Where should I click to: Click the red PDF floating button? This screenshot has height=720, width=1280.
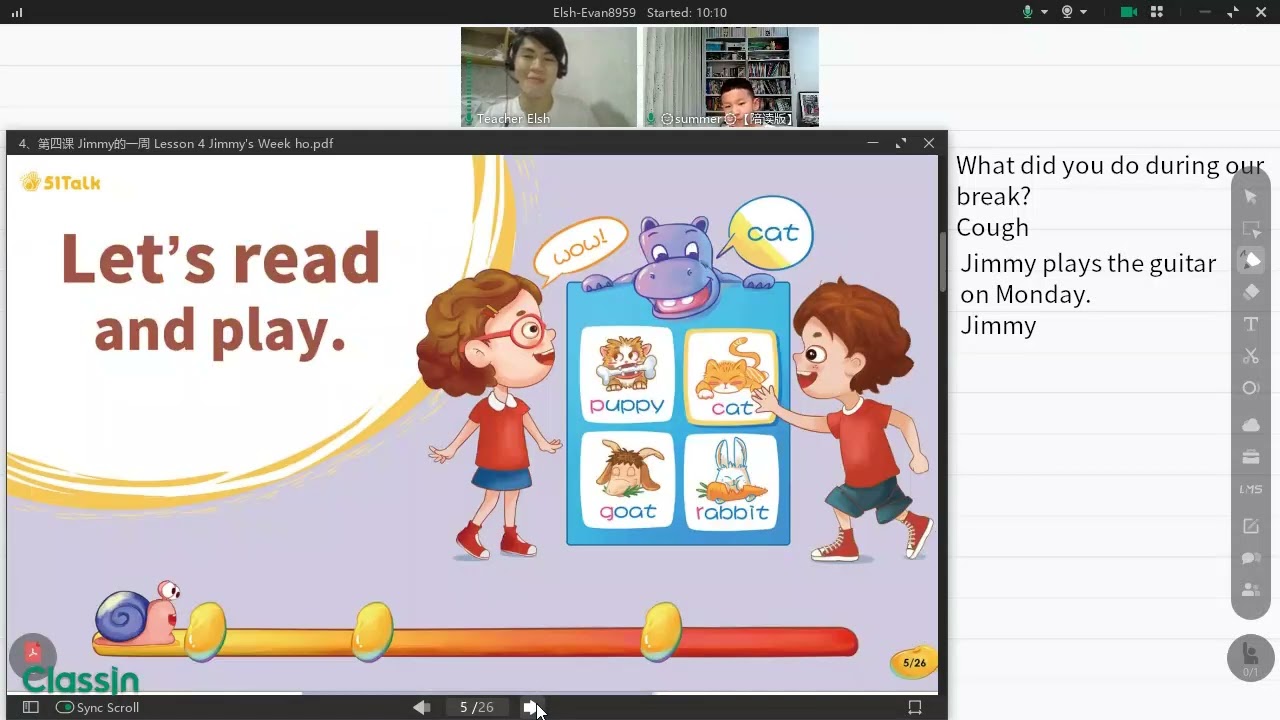[x=33, y=655]
